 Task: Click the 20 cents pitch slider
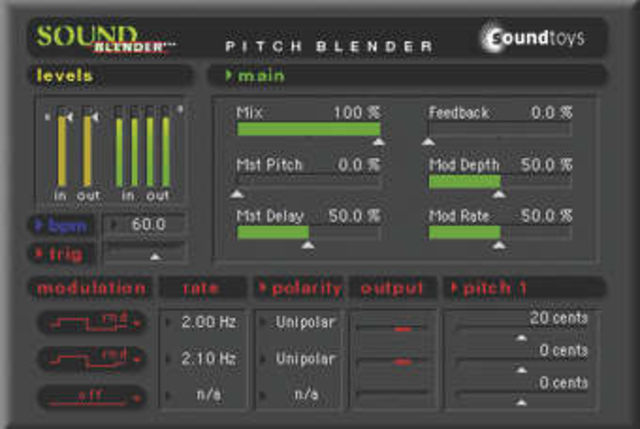pyautogui.click(x=522, y=328)
